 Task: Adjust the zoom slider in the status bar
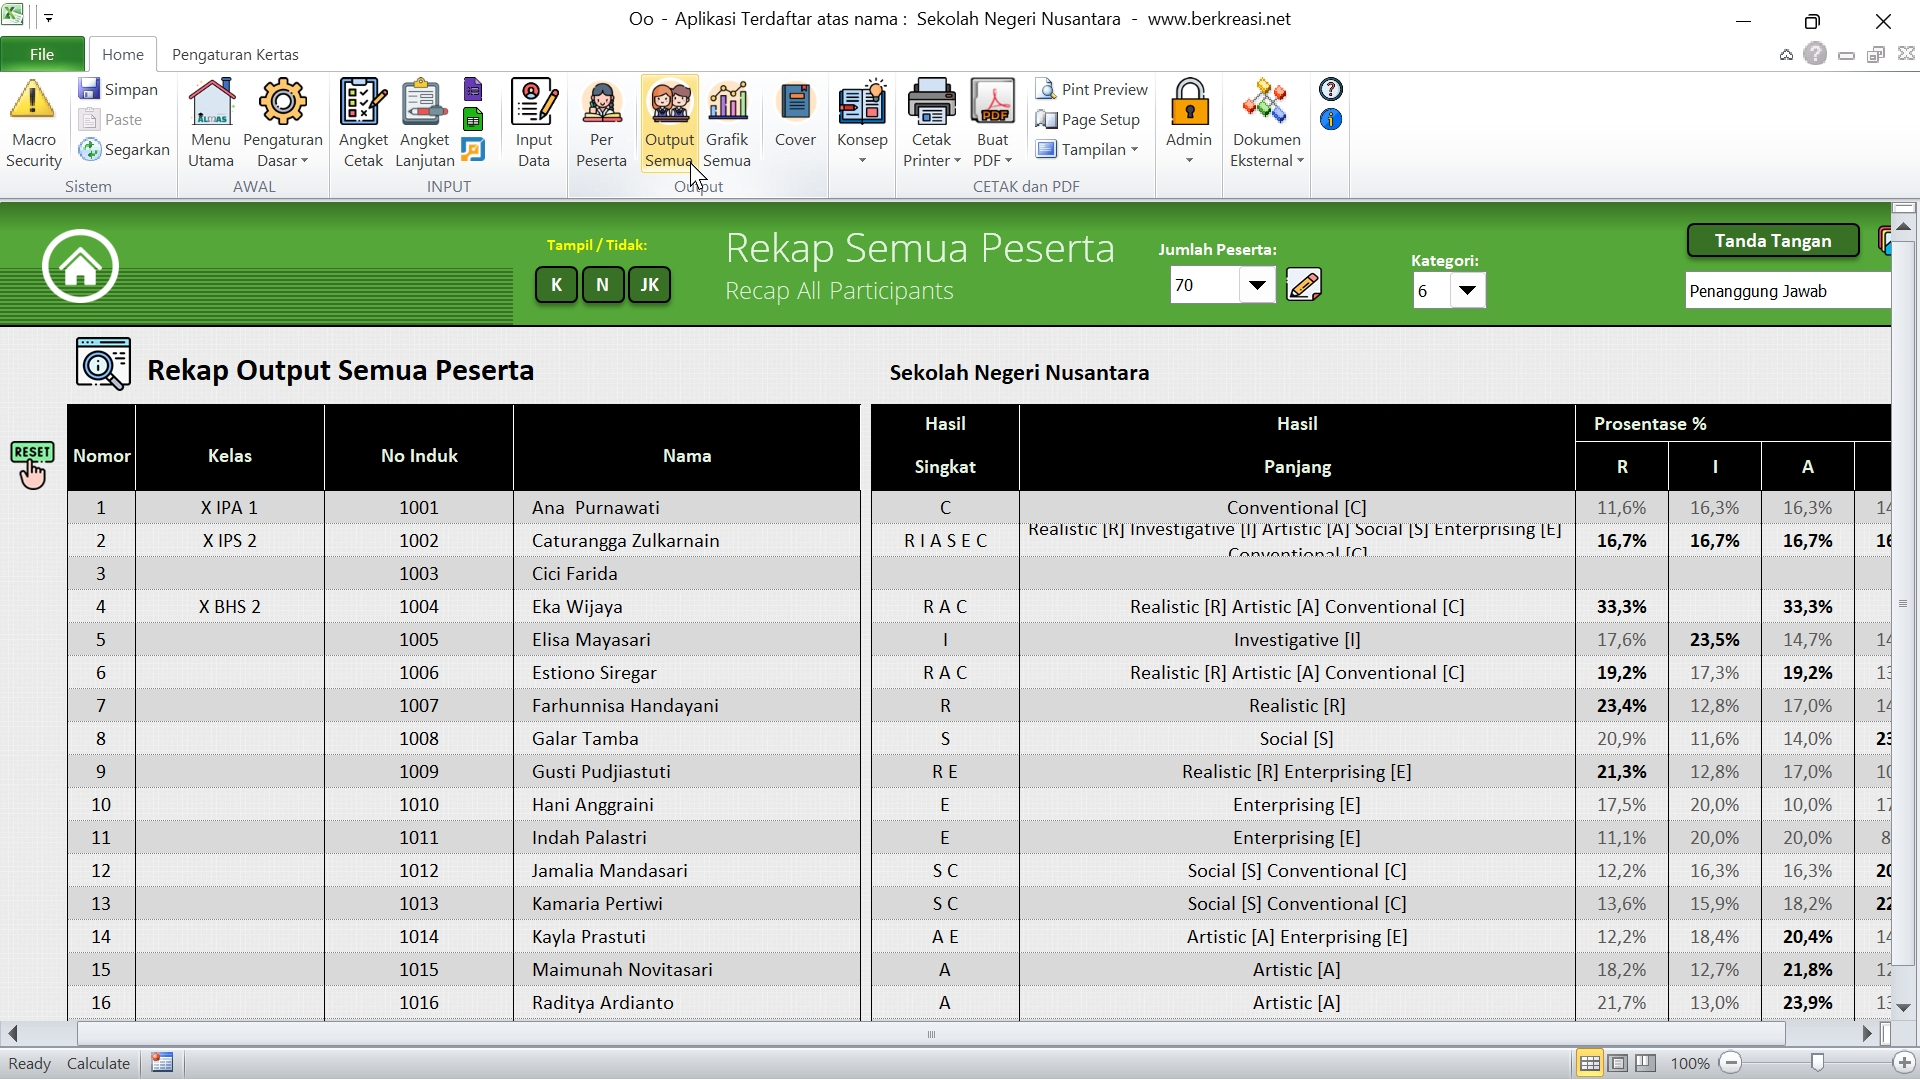click(1817, 1063)
